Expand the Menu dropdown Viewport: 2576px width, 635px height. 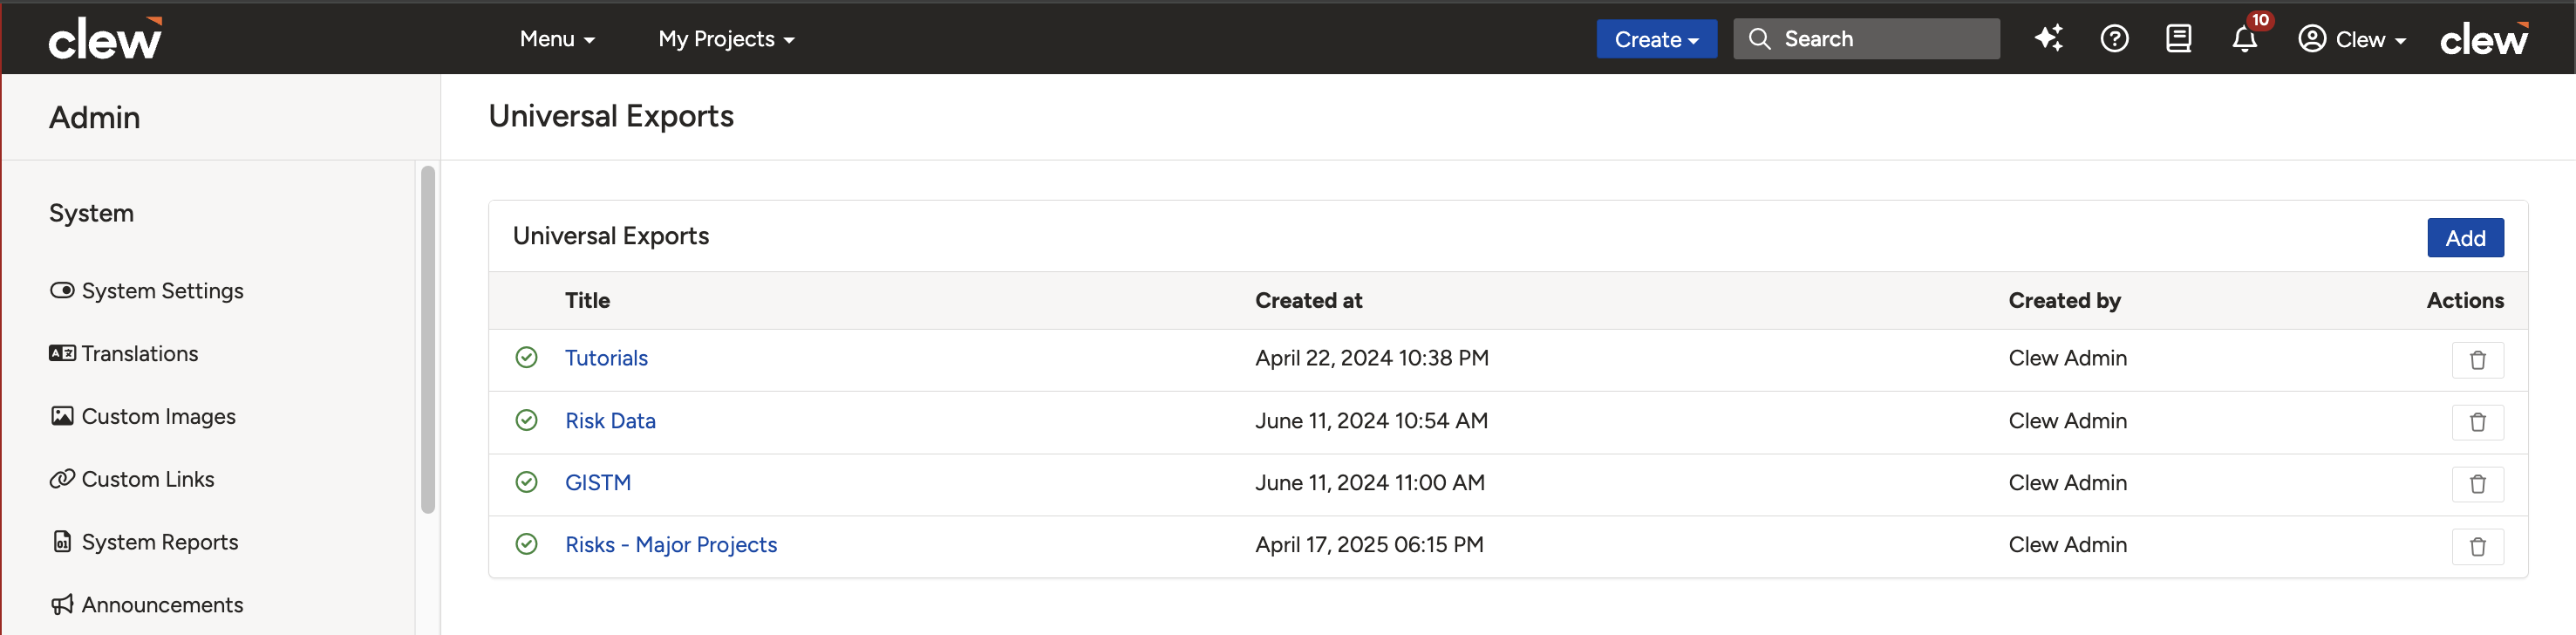click(x=557, y=39)
